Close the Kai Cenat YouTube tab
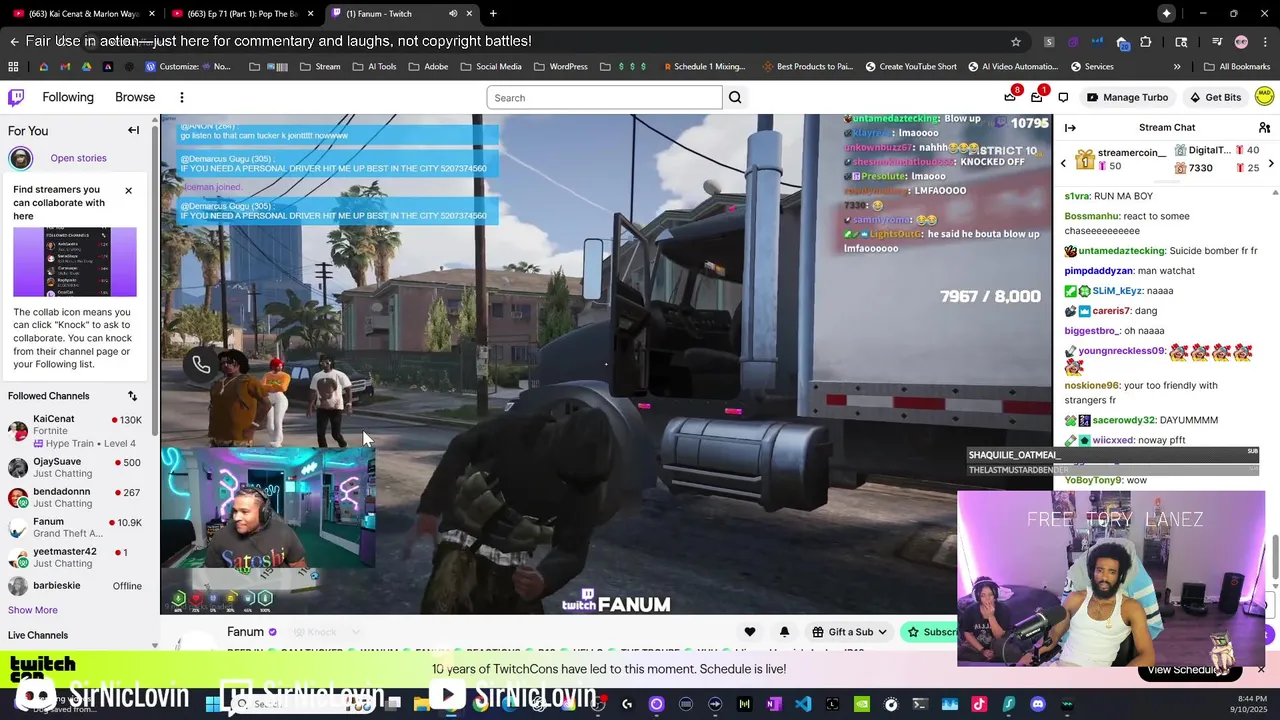The height and width of the screenshot is (720, 1280). tap(152, 14)
